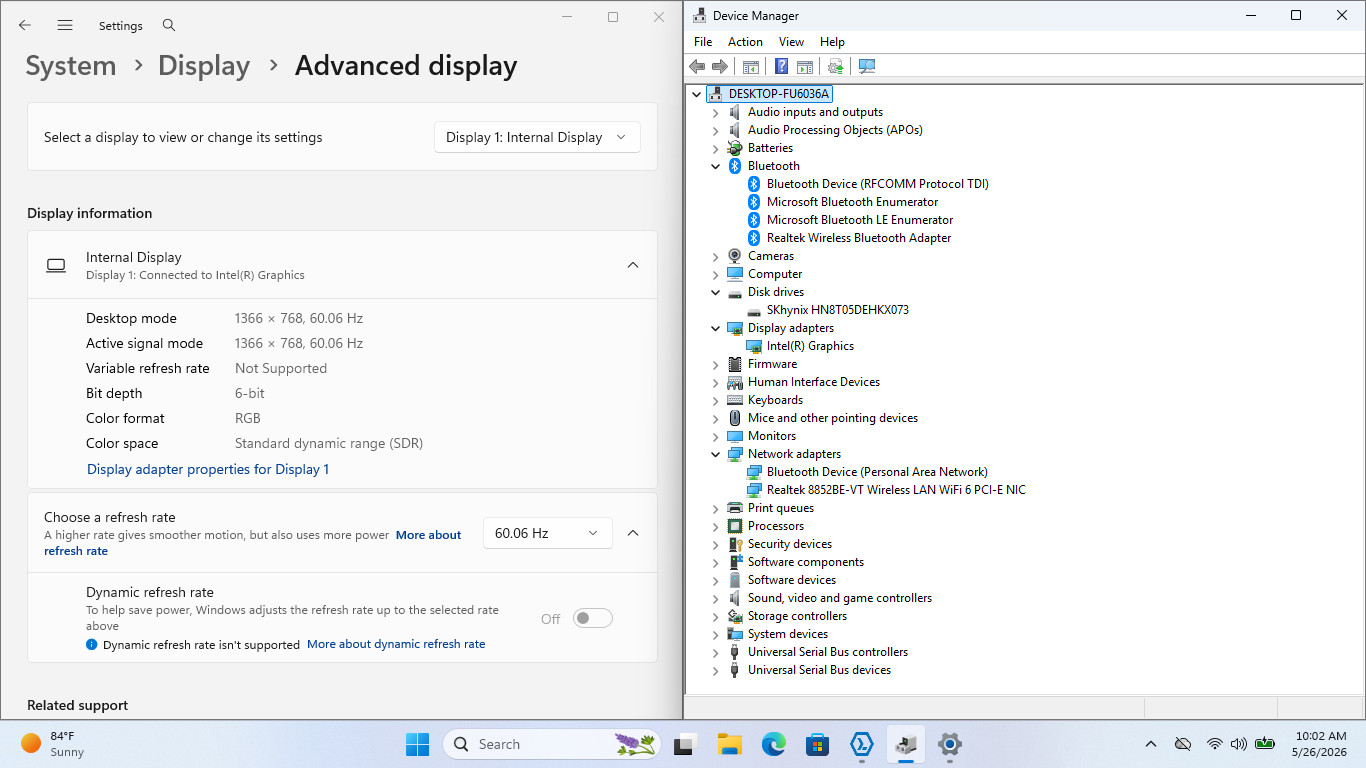Collapse the Network adapters node
Screen dimensions: 1366x768
(715, 454)
